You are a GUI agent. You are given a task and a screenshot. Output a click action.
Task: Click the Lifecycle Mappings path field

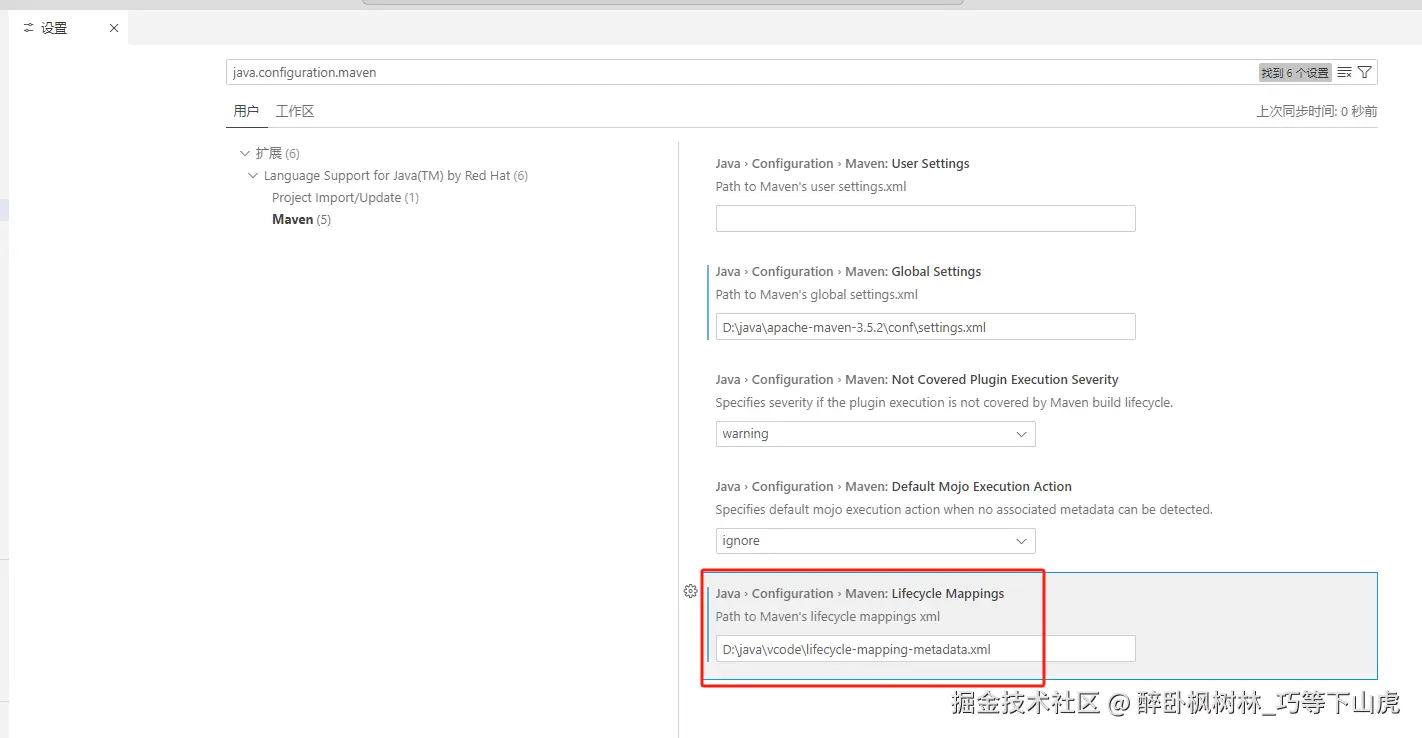[x=926, y=649]
